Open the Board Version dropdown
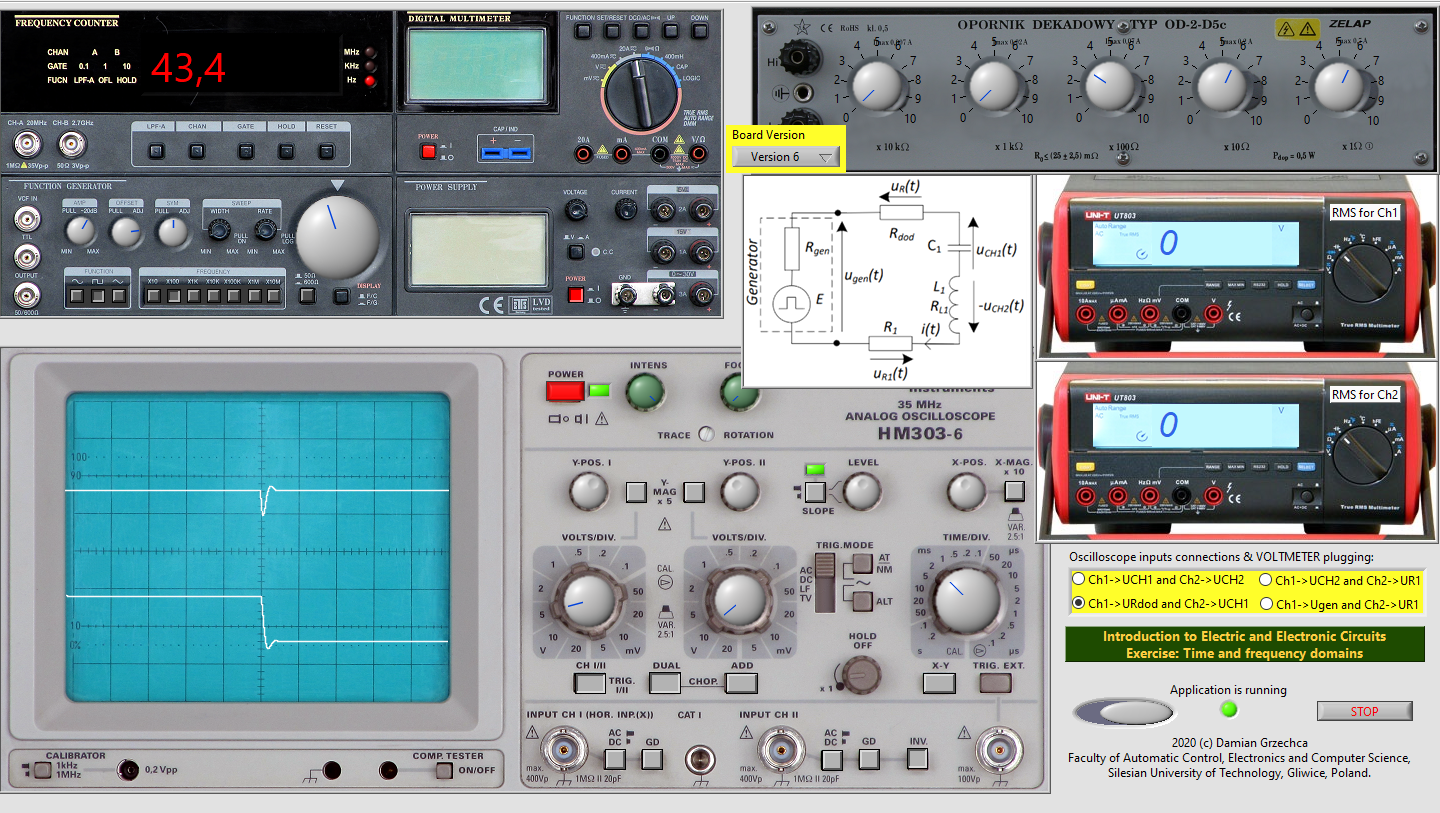1440x813 pixels. (x=786, y=157)
